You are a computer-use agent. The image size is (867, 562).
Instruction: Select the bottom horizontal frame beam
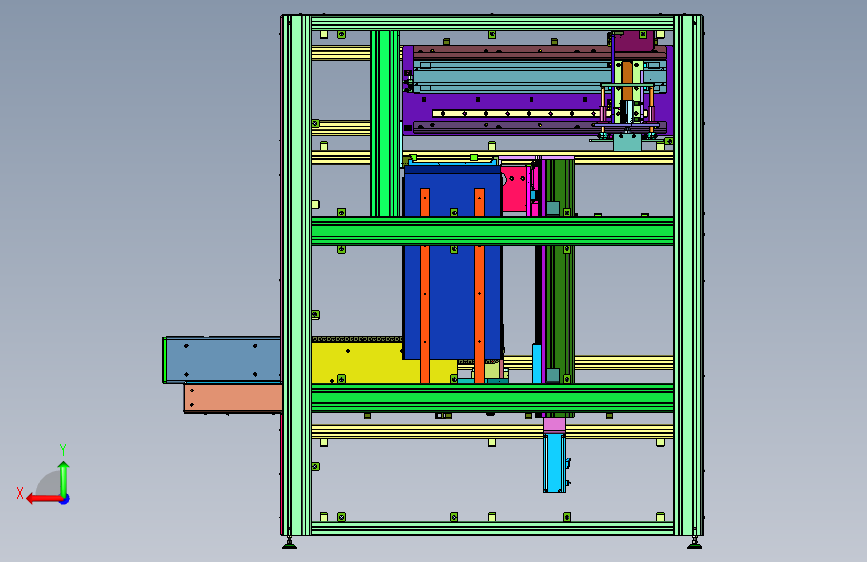point(492,528)
